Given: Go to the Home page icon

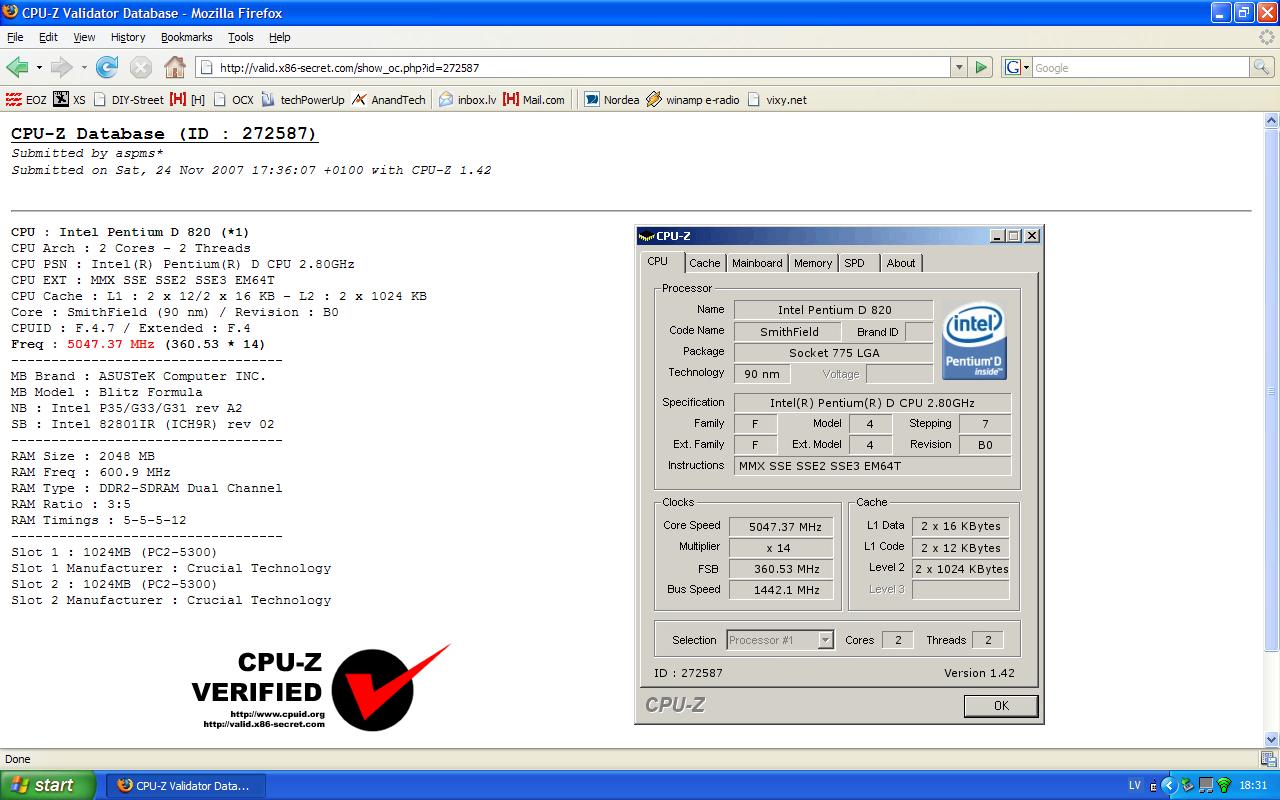Looking at the screenshot, I should [x=175, y=67].
